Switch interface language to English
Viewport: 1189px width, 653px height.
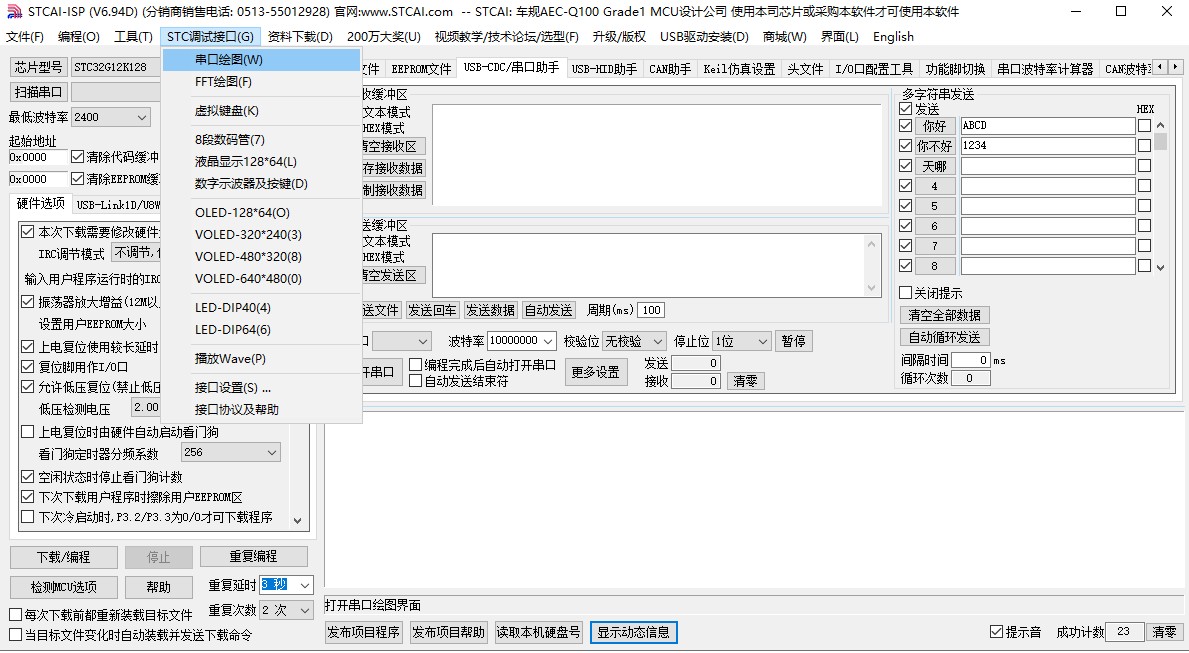click(x=893, y=36)
